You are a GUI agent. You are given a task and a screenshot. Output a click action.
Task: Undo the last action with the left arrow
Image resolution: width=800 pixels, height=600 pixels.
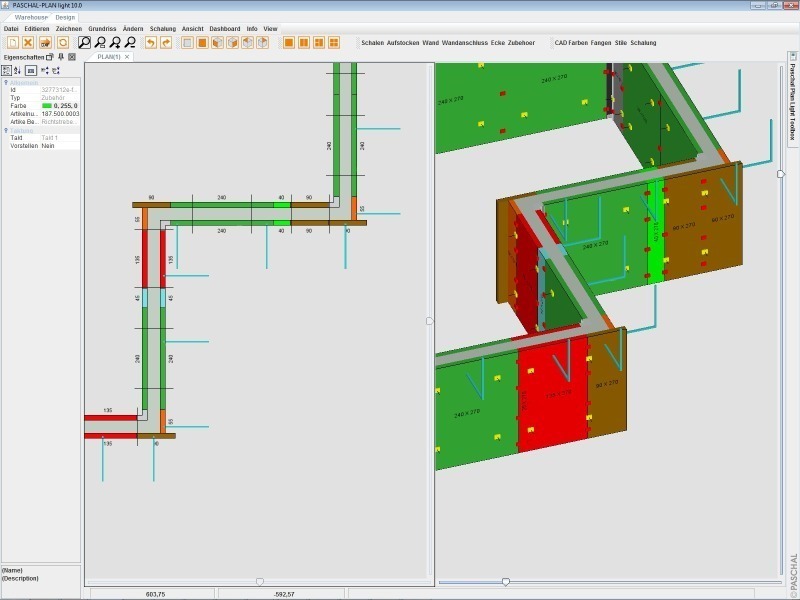point(151,43)
